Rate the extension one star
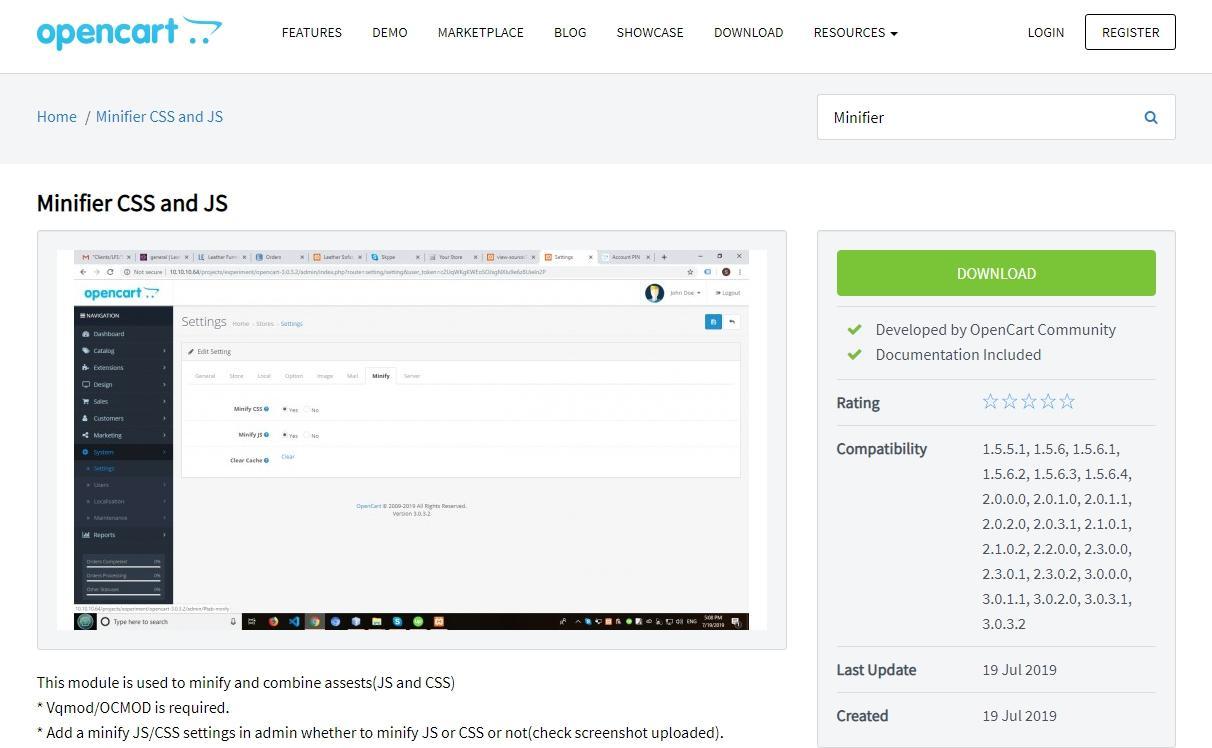The image size is (1212, 748). click(991, 401)
